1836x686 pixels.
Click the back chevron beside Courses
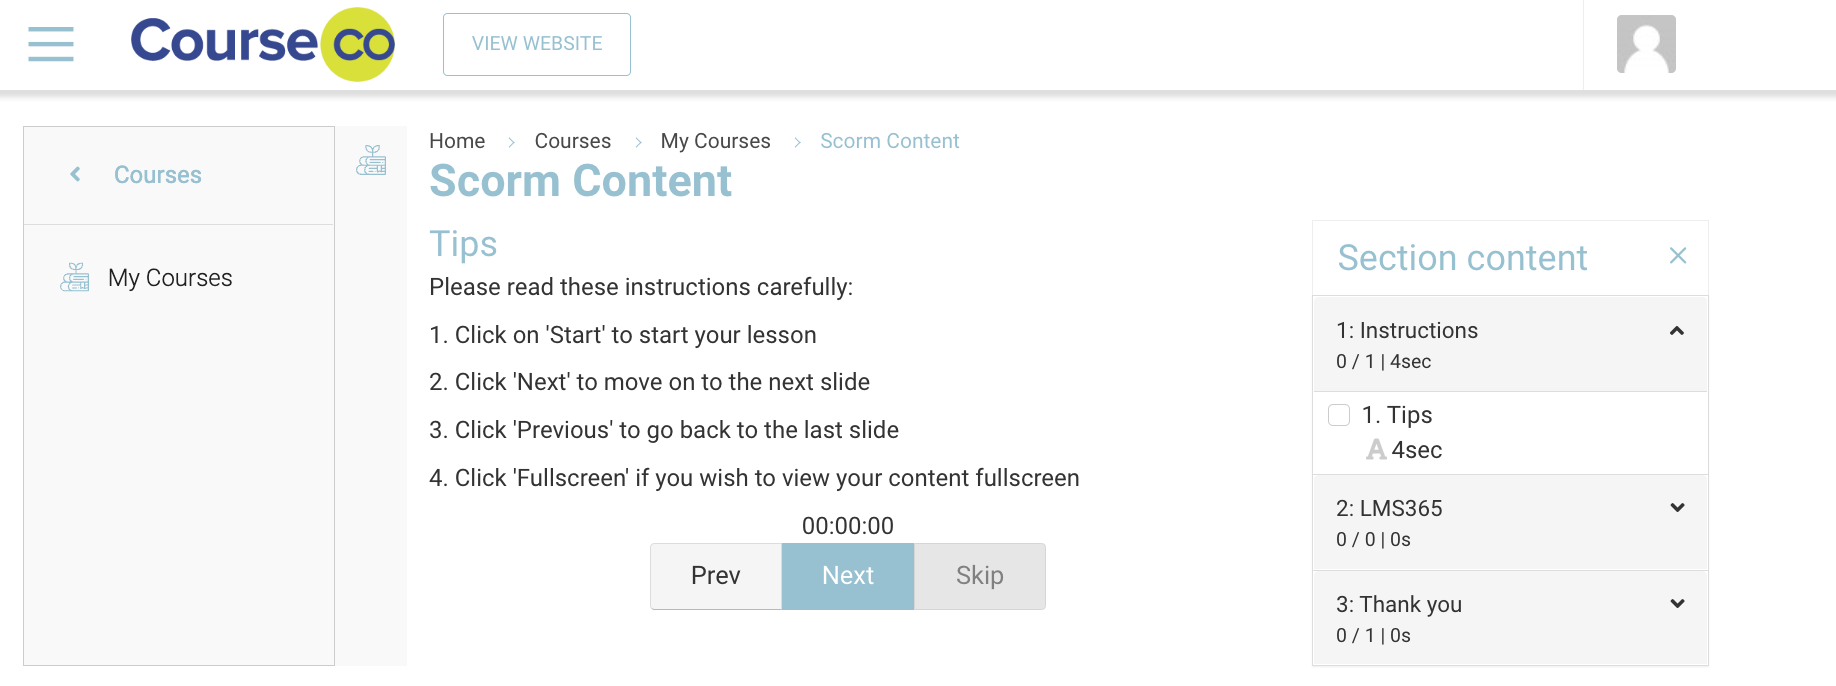(75, 175)
